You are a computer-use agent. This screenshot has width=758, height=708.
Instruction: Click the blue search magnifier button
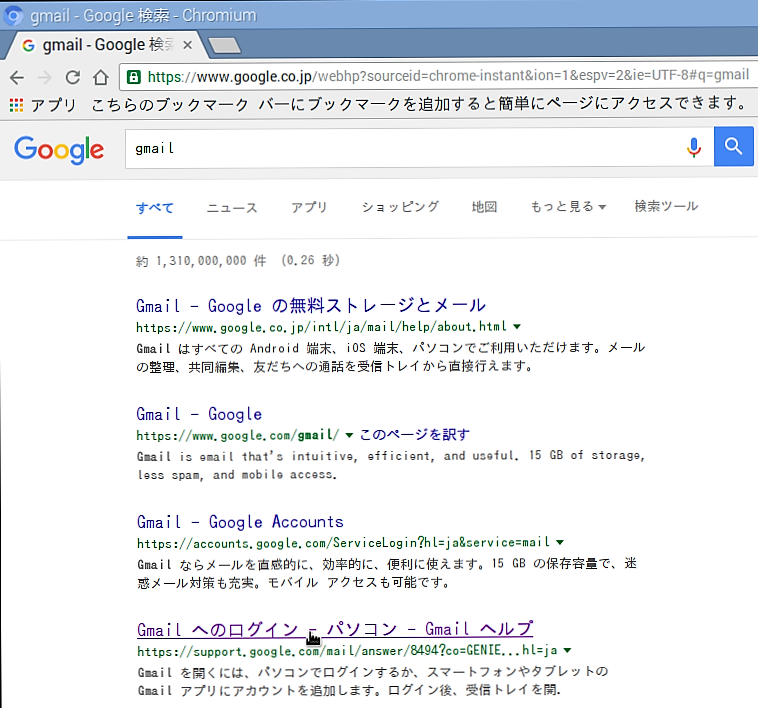733,146
